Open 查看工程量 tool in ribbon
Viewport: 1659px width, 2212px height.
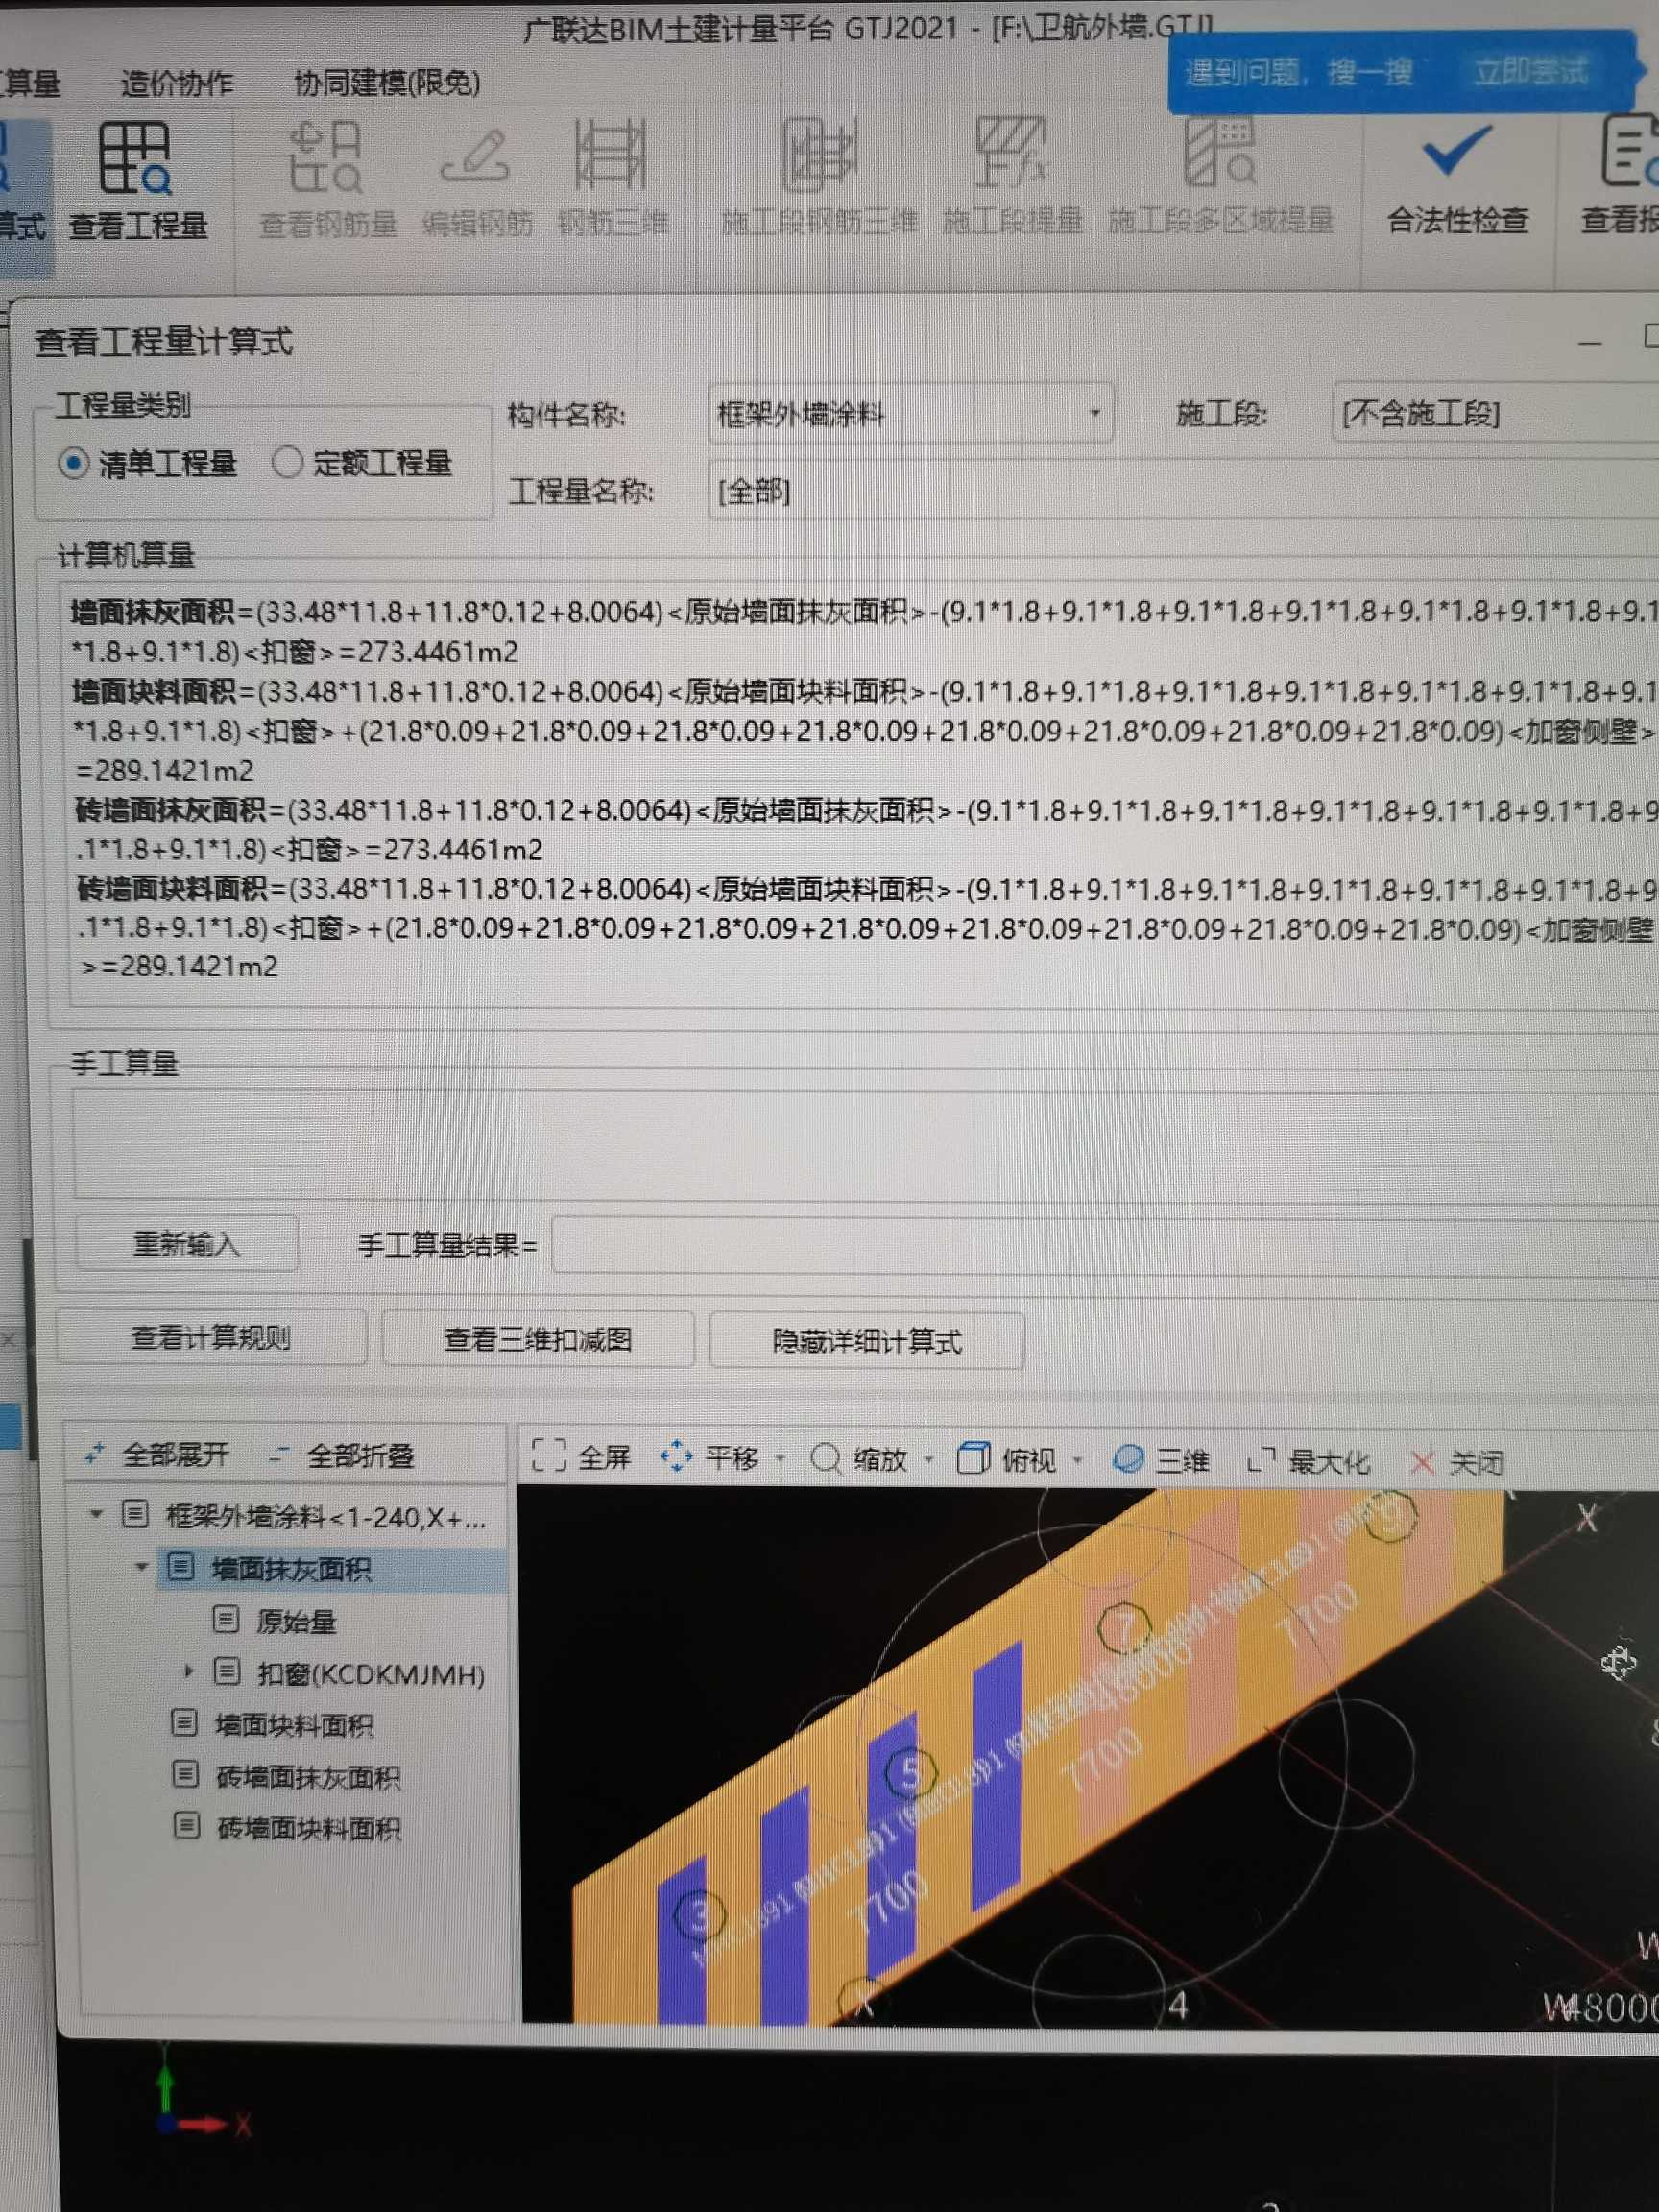click(x=137, y=181)
